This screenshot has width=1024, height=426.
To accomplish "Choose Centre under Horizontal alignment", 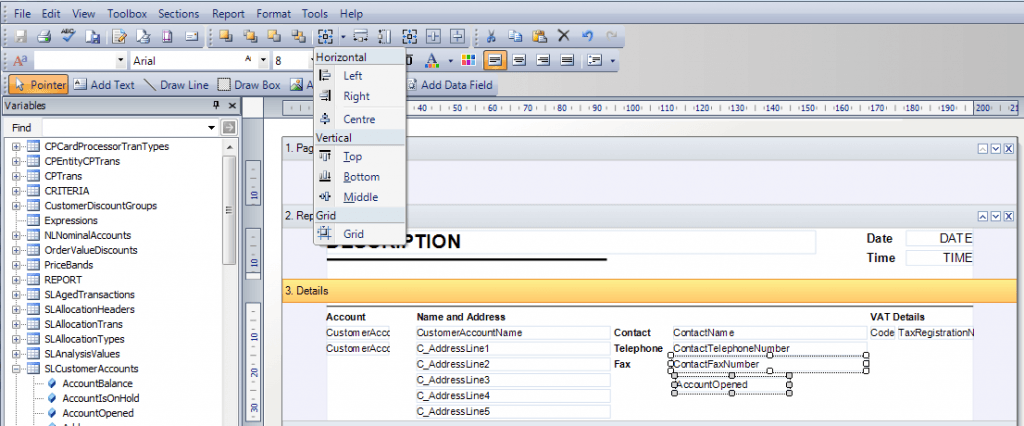I will click(359, 120).
